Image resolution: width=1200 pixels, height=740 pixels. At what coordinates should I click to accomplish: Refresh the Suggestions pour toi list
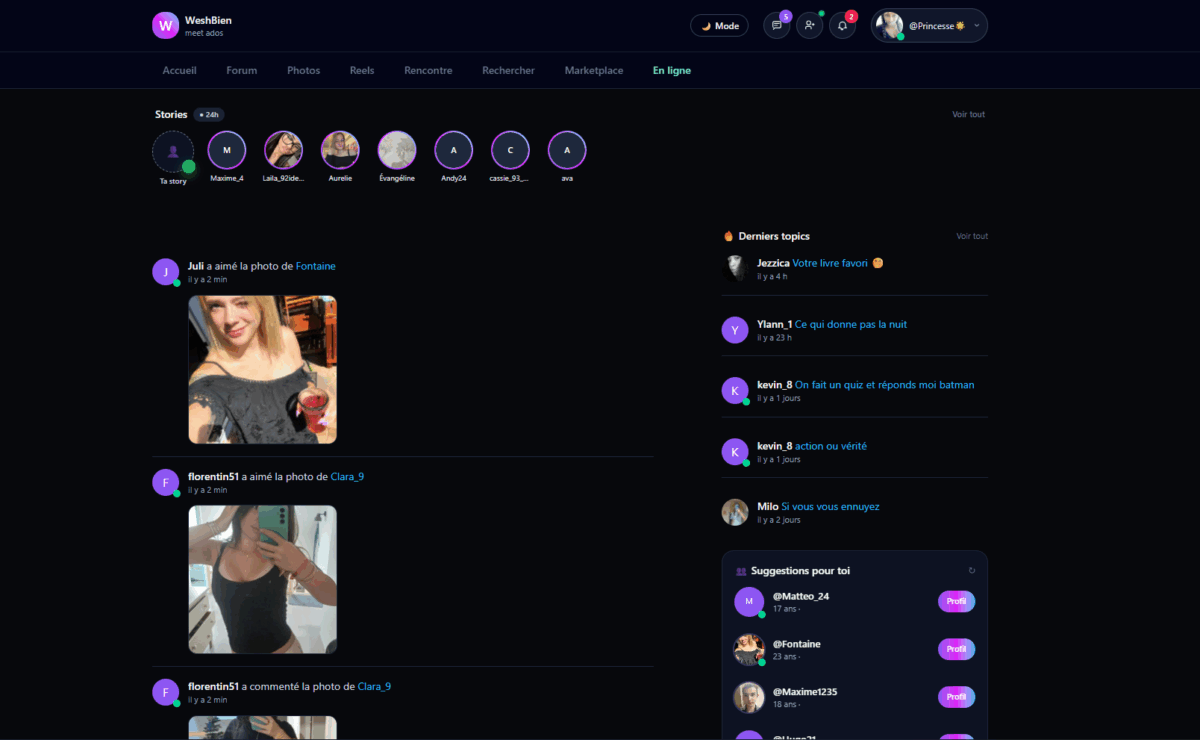coord(971,571)
